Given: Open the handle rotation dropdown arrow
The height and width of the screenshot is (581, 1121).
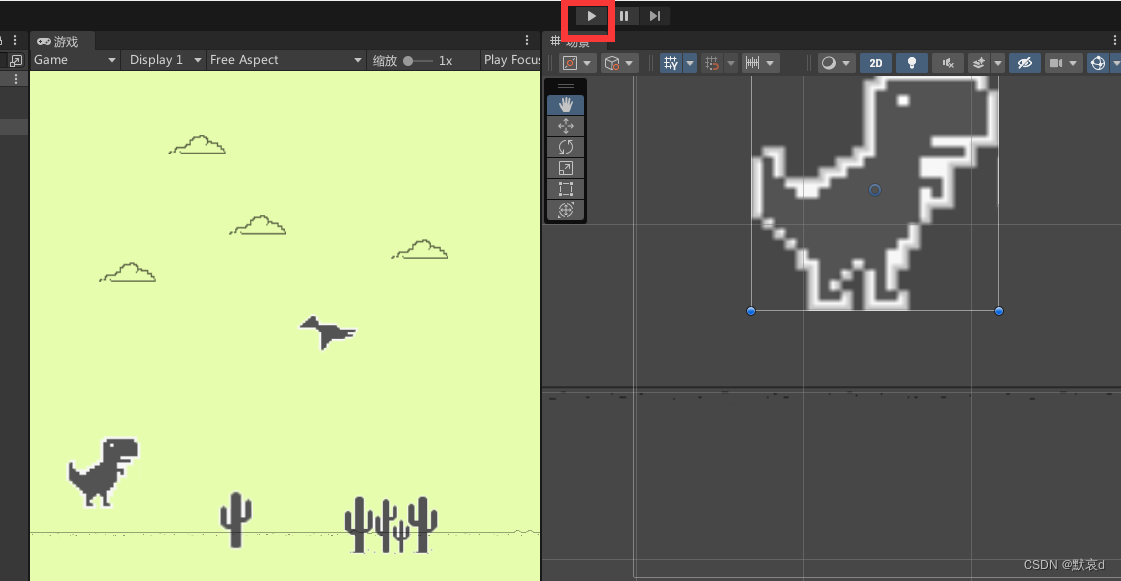Looking at the screenshot, I should (628, 63).
